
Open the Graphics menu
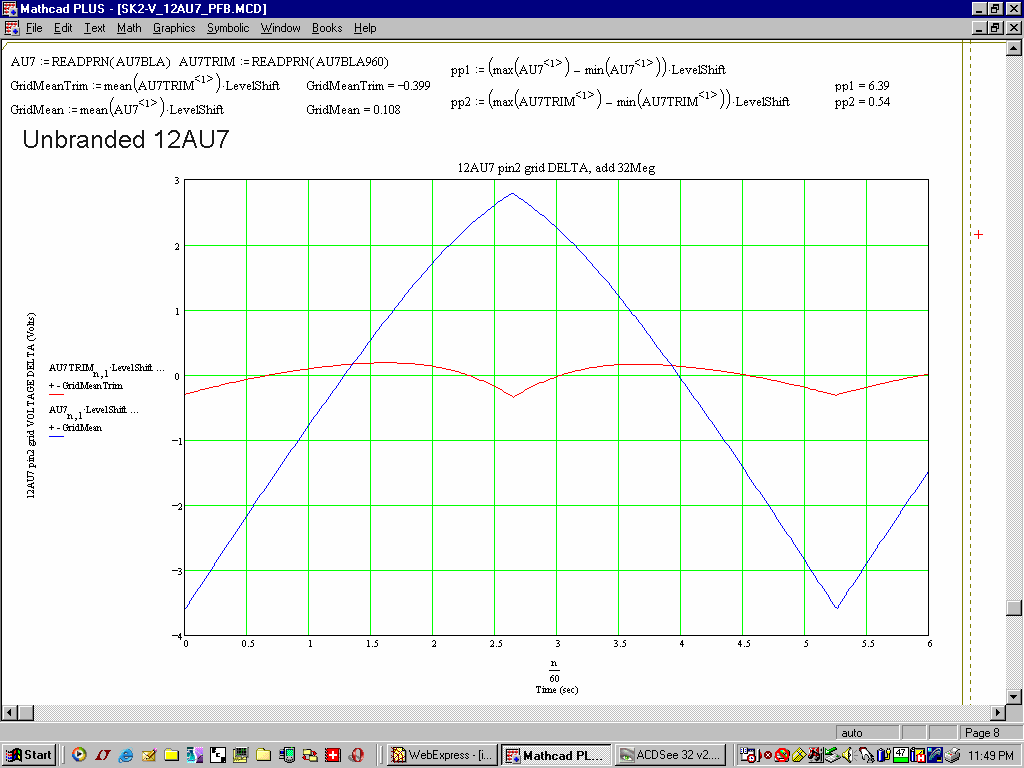pos(174,28)
